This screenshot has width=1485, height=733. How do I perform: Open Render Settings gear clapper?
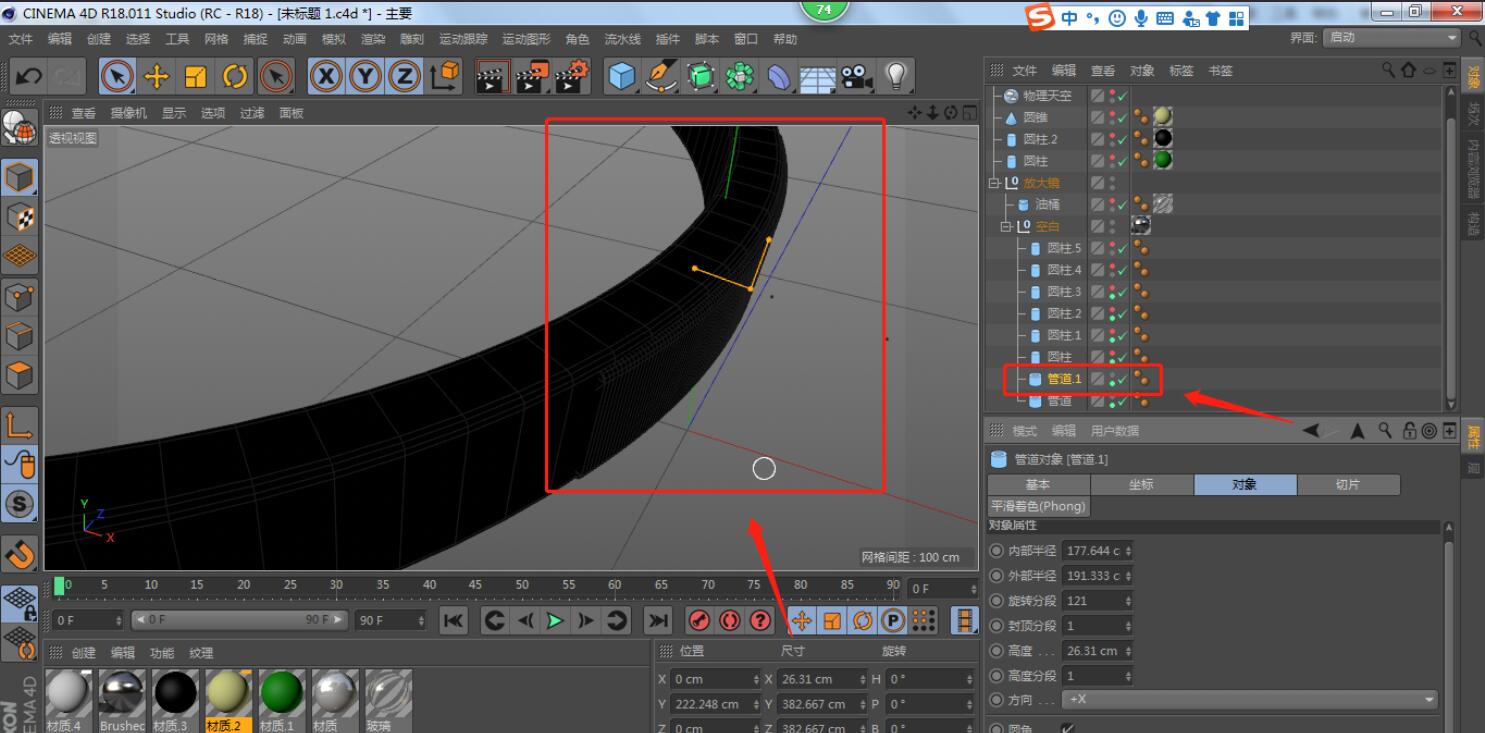572,77
